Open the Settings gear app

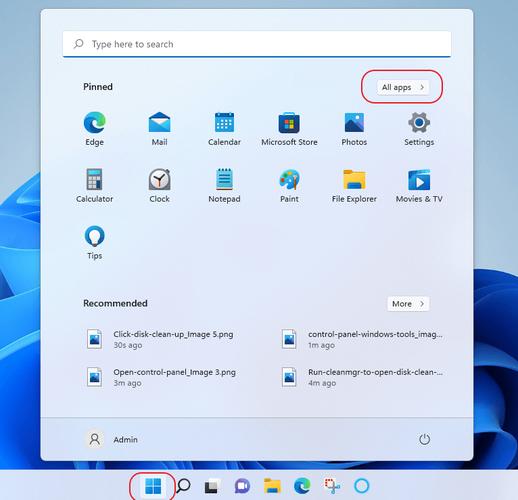[x=419, y=129]
